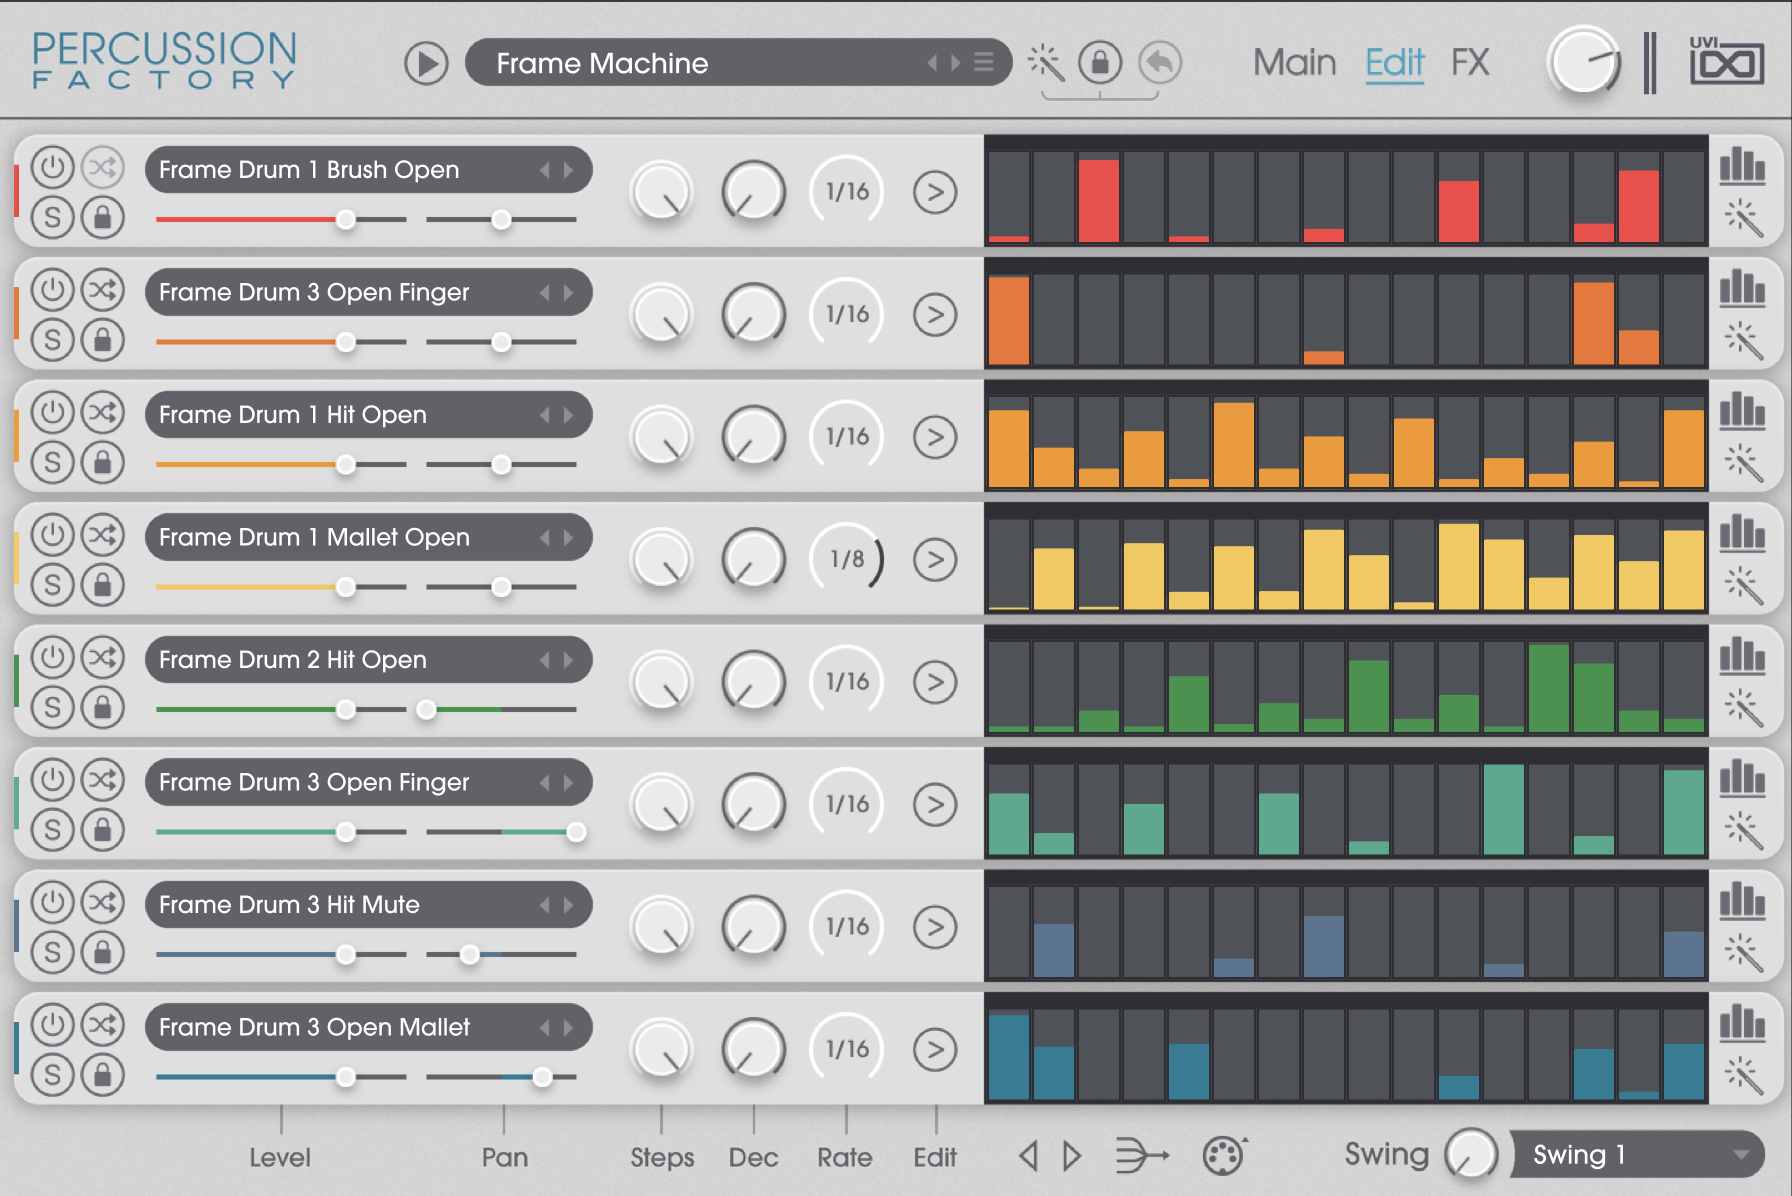Open the preset list menu icon
The image size is (1792, 1196).
tap(984, 63)
